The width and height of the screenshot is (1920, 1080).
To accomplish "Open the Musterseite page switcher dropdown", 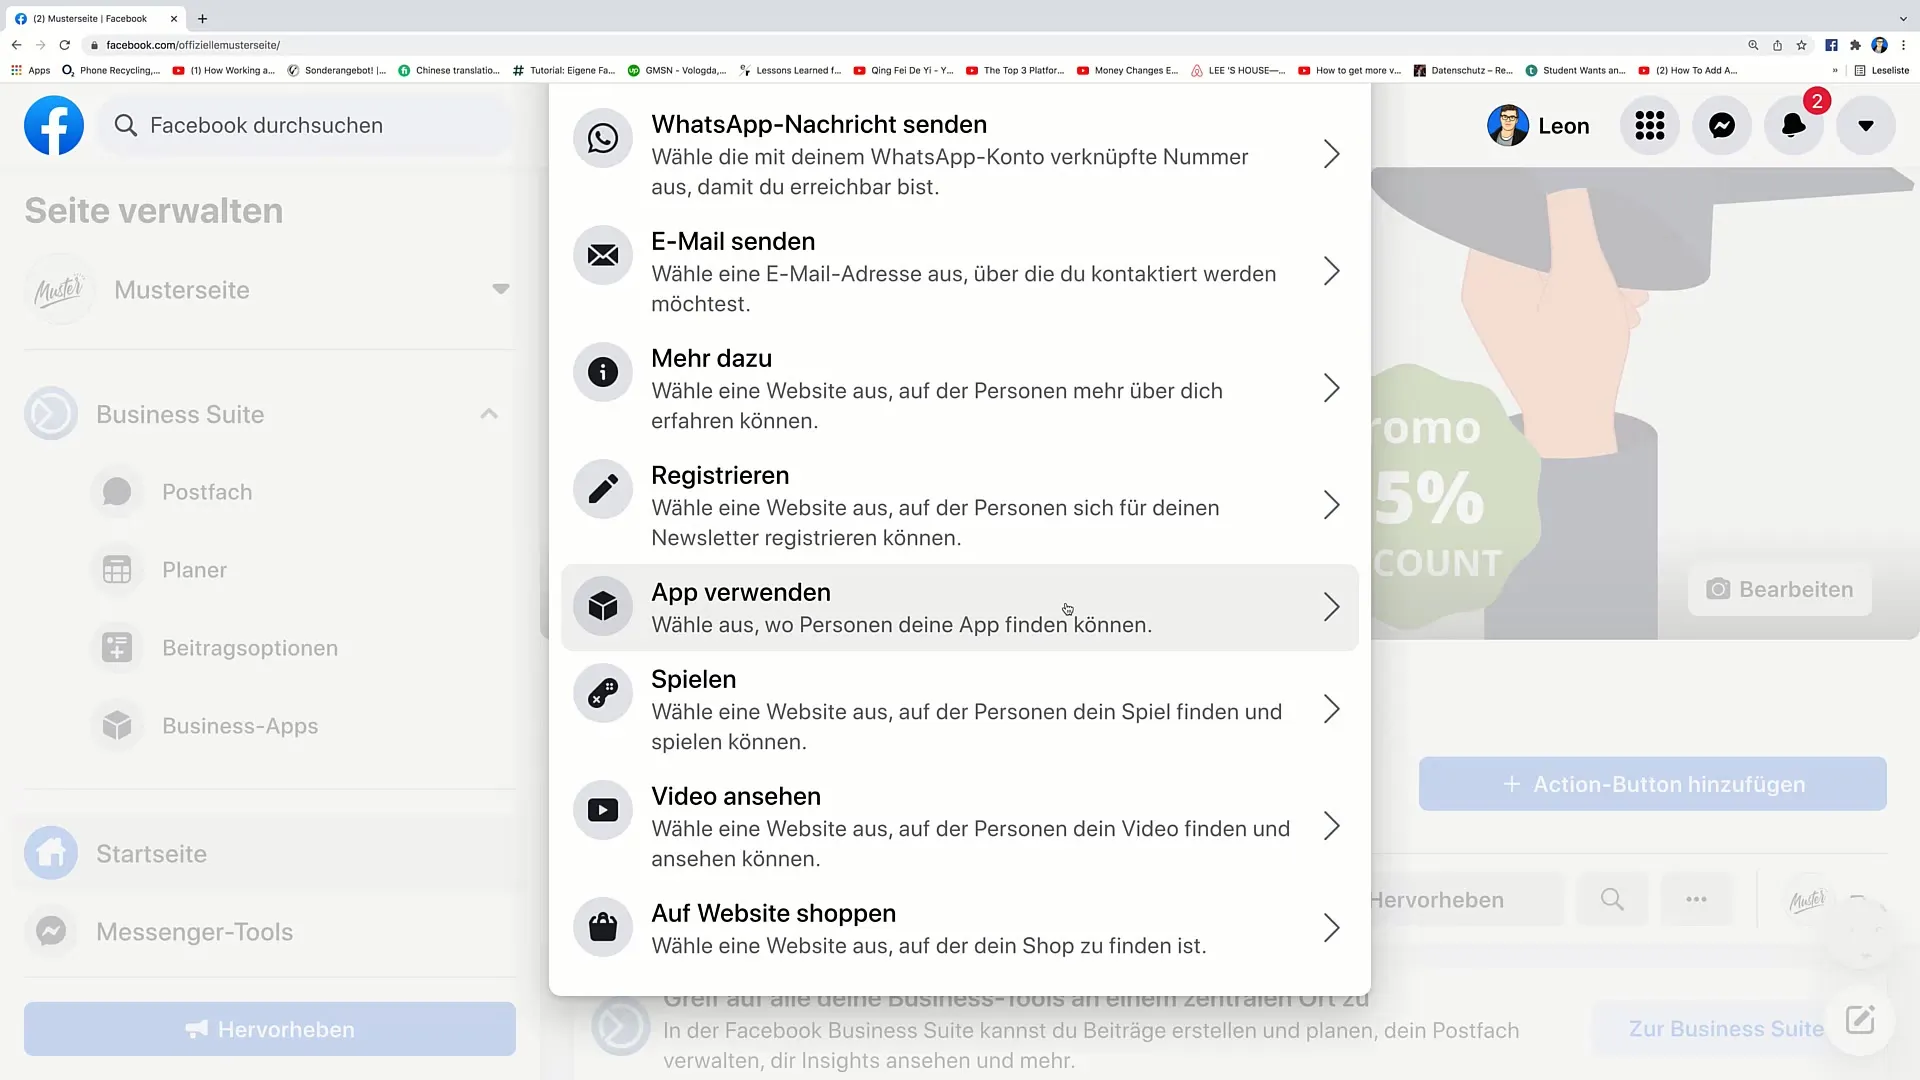I will (501, 289).
